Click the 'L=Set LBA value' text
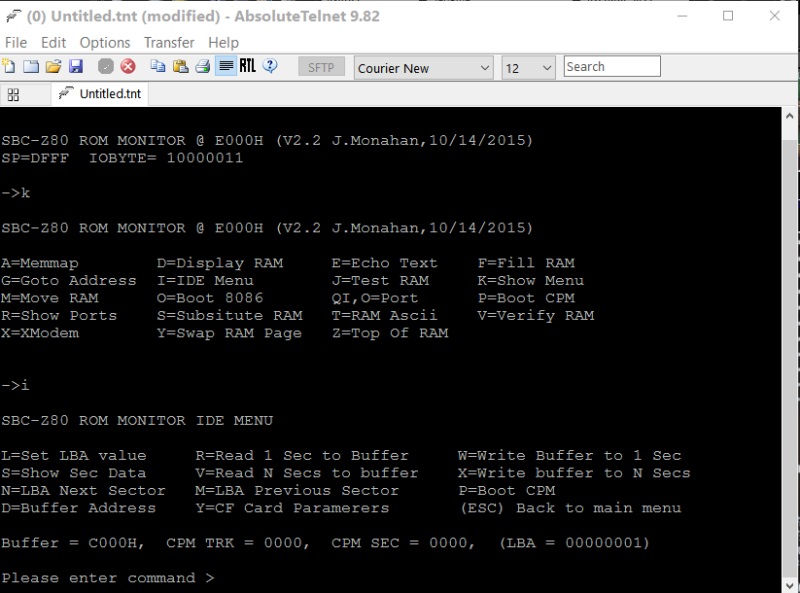This screenshot has width=800, height=593. coord(73,456)
